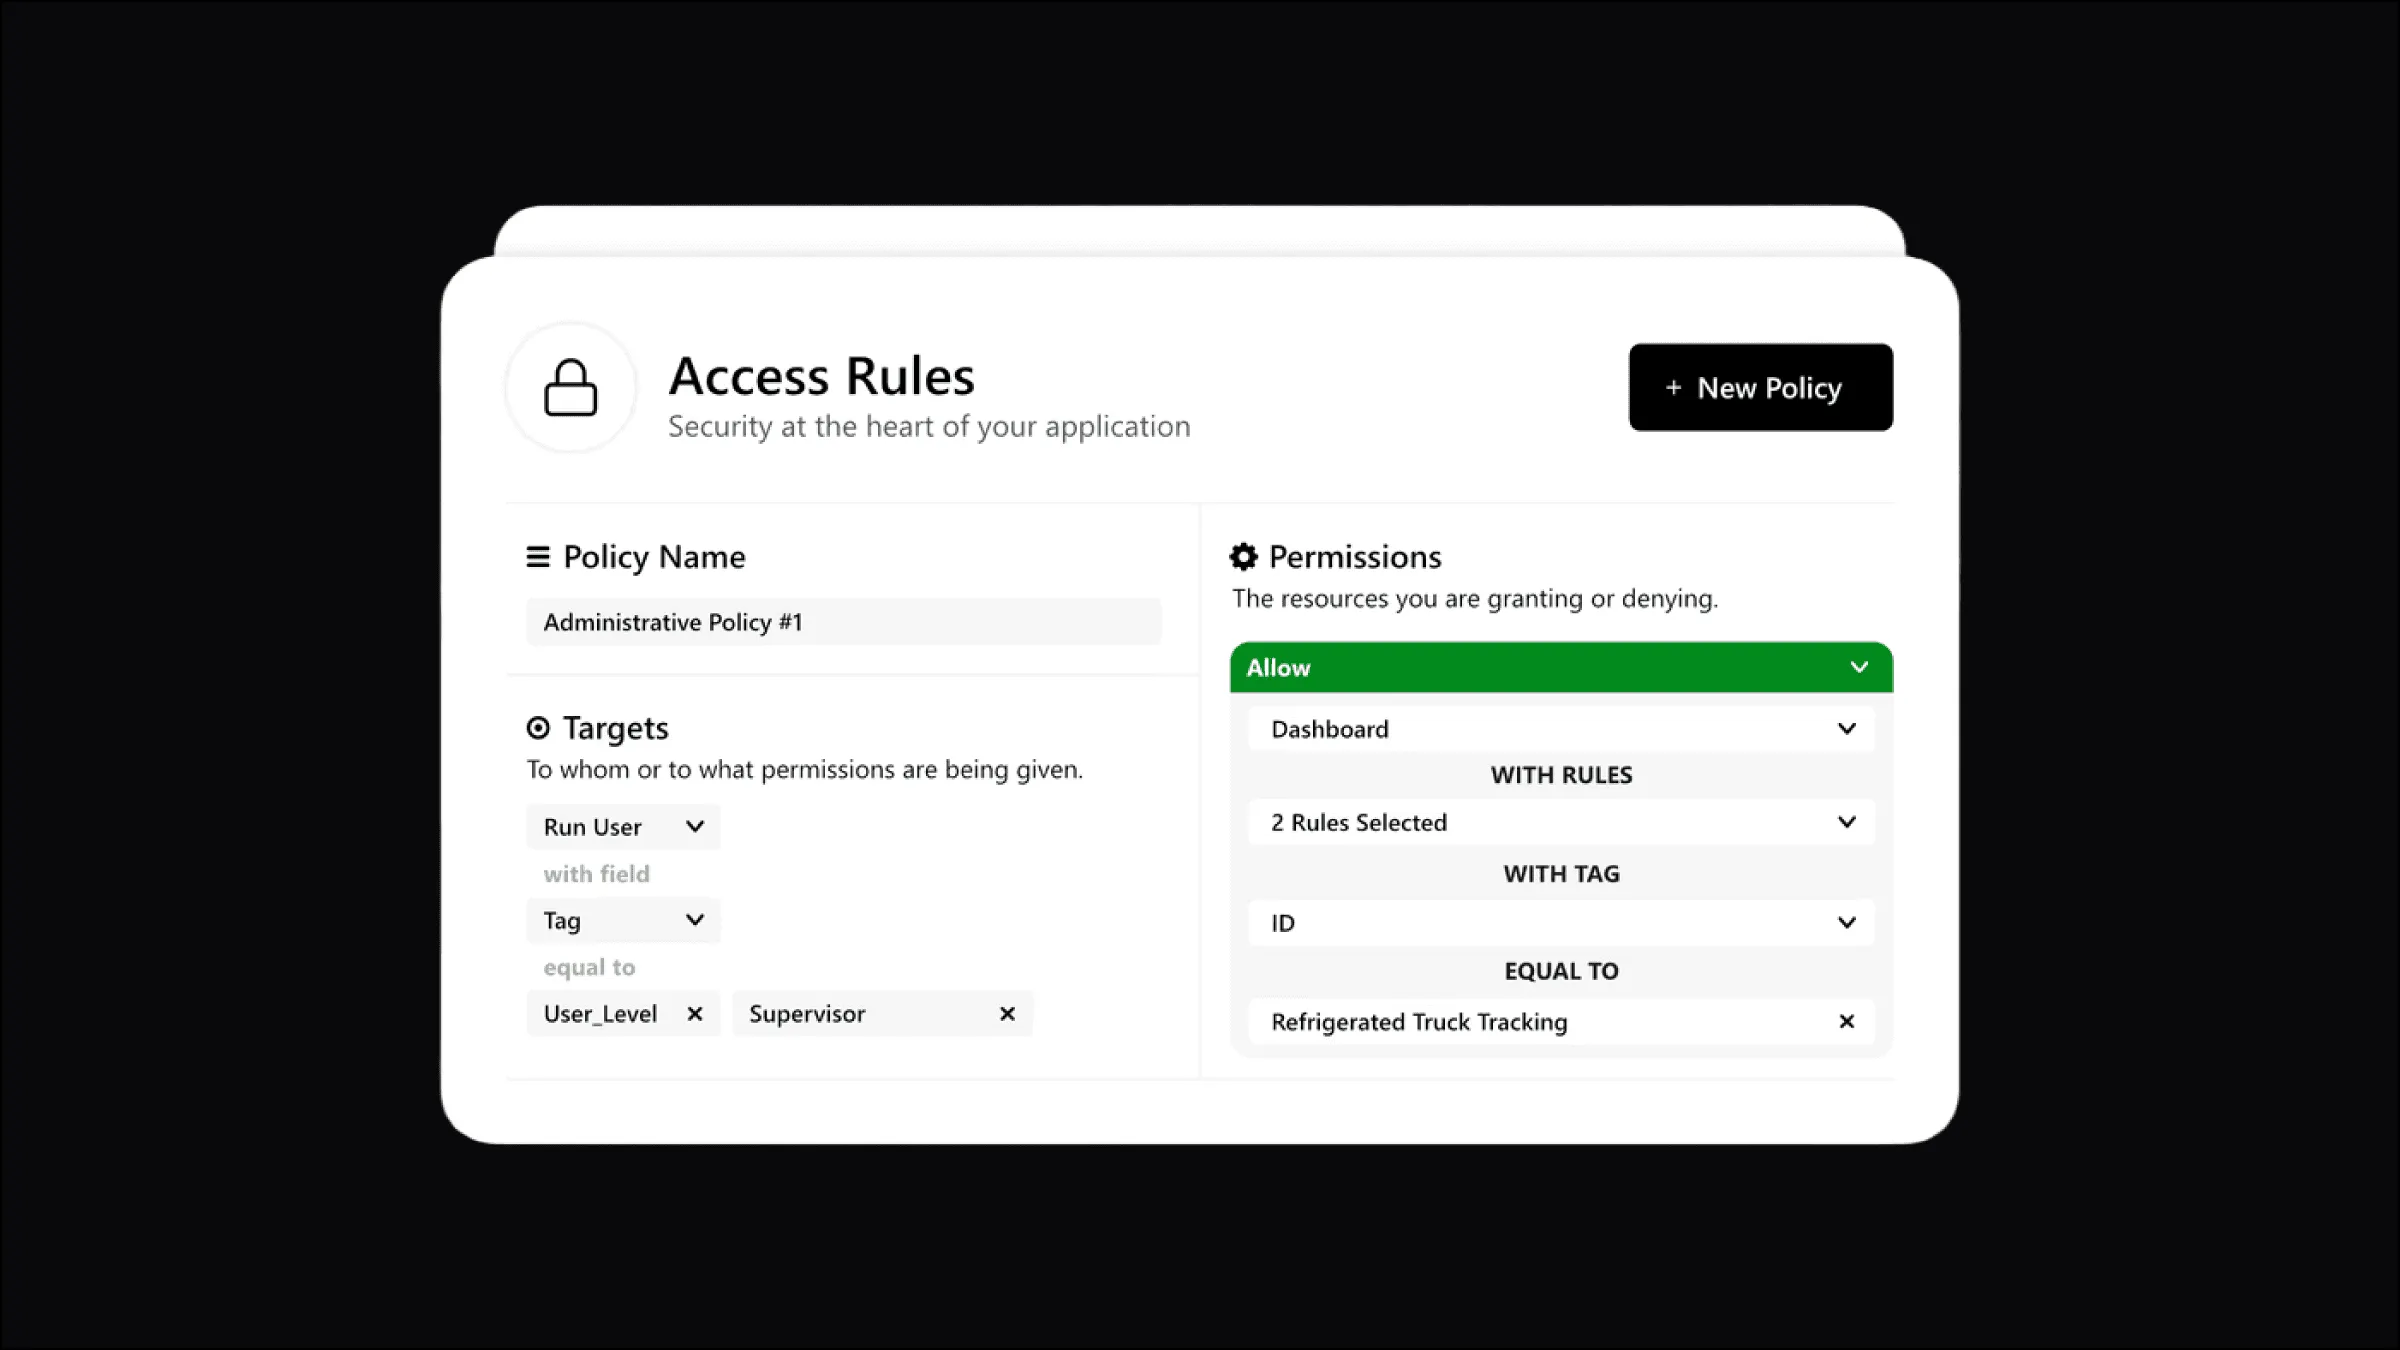The height and width of the screenshot is (1350, 2400).
Task: Click the target icon beside Targets heading
Action: (x=541, y=728)
